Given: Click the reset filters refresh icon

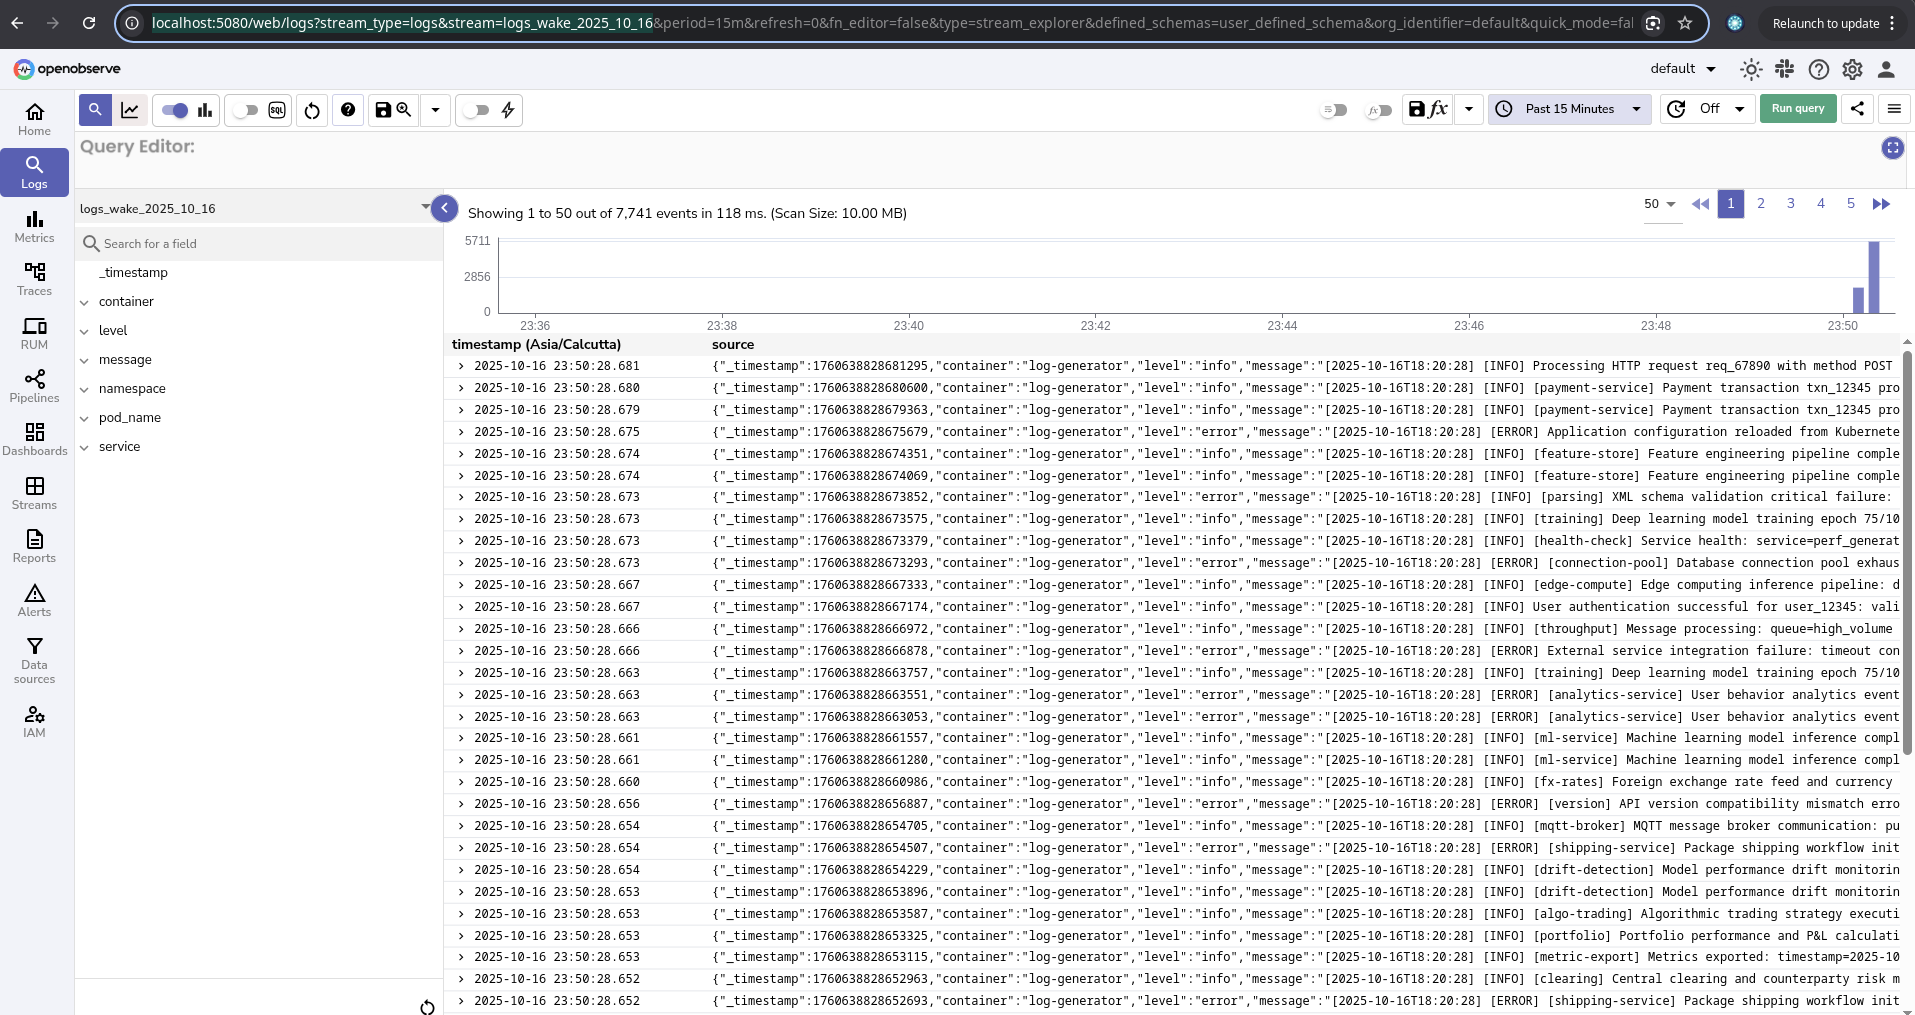Looking at the screenshot, I should point(312,110).
